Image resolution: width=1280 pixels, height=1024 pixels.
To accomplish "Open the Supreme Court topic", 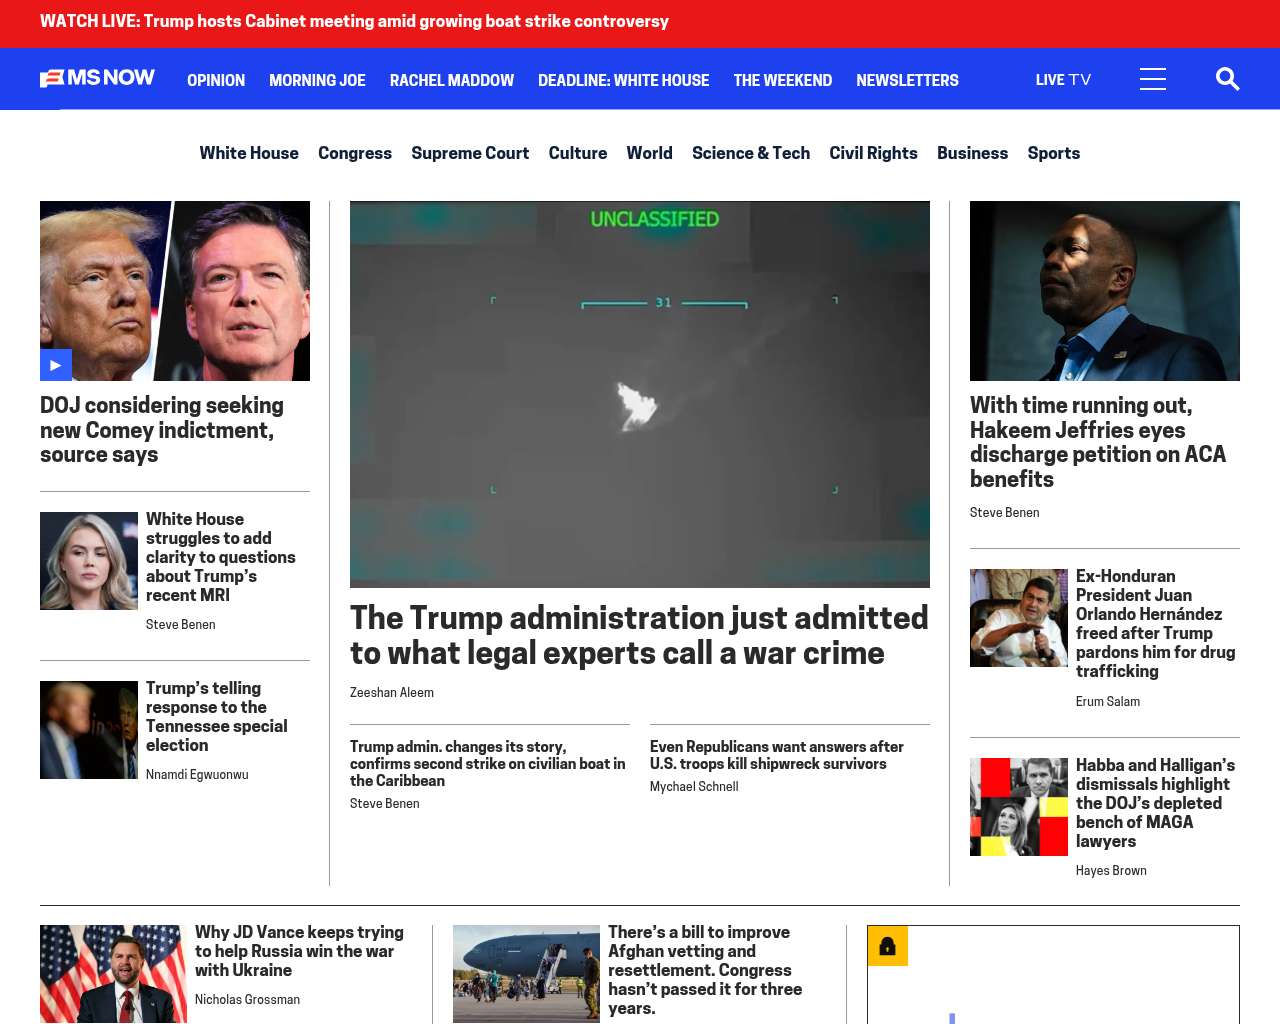I will point(470,153).
